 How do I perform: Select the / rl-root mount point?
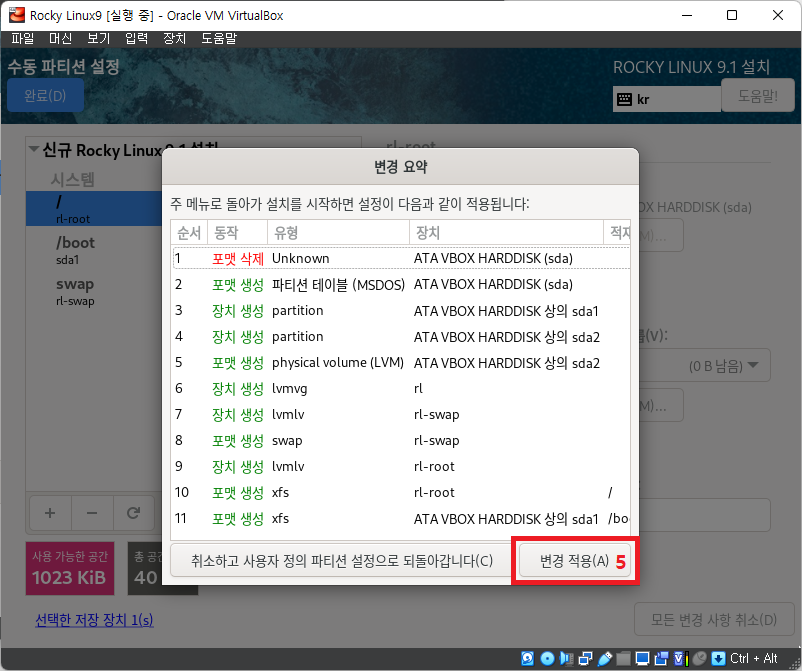(x=94, y=209)
